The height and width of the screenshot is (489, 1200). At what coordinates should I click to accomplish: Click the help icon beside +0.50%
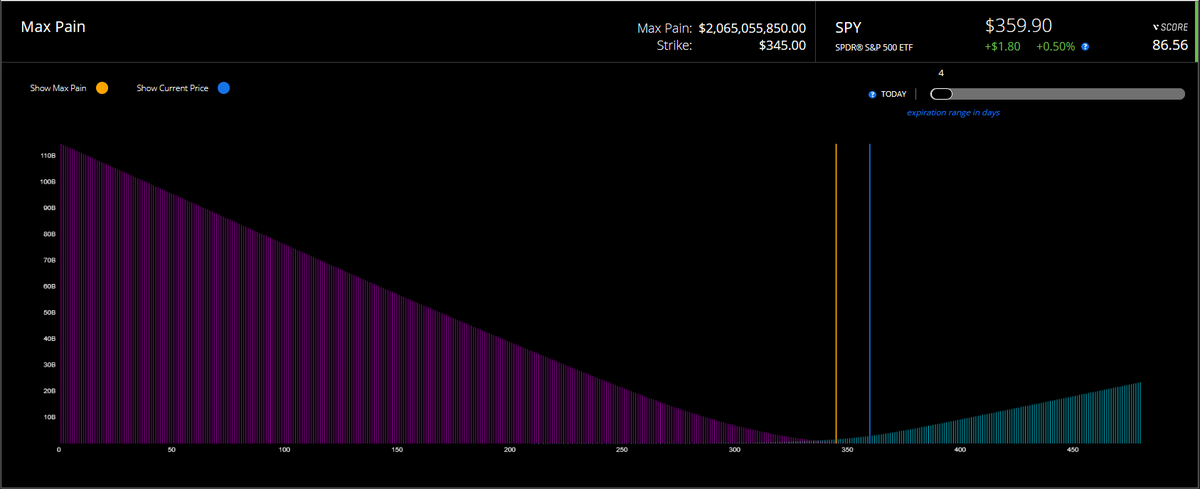pos(1085,47)
